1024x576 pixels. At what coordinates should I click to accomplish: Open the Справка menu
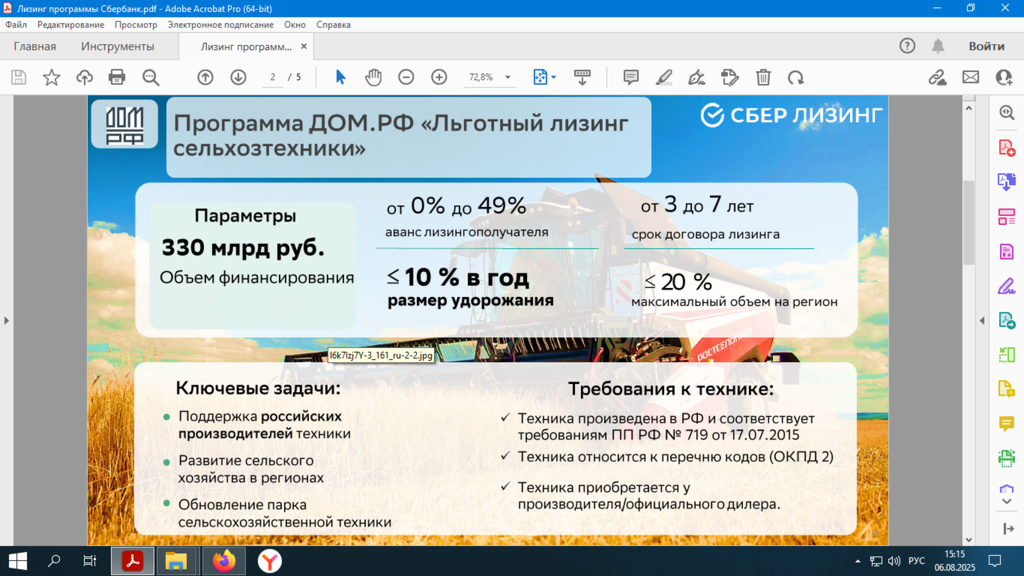pyautogui.click(x=333, y=25)
